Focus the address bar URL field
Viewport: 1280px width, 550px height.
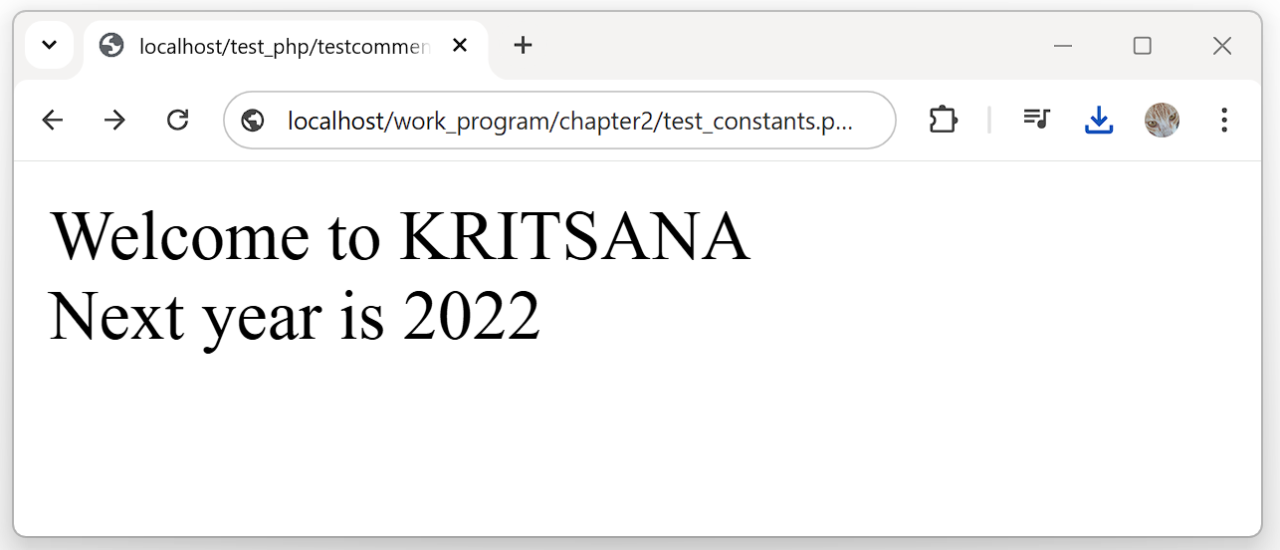[x=570, y=120]
